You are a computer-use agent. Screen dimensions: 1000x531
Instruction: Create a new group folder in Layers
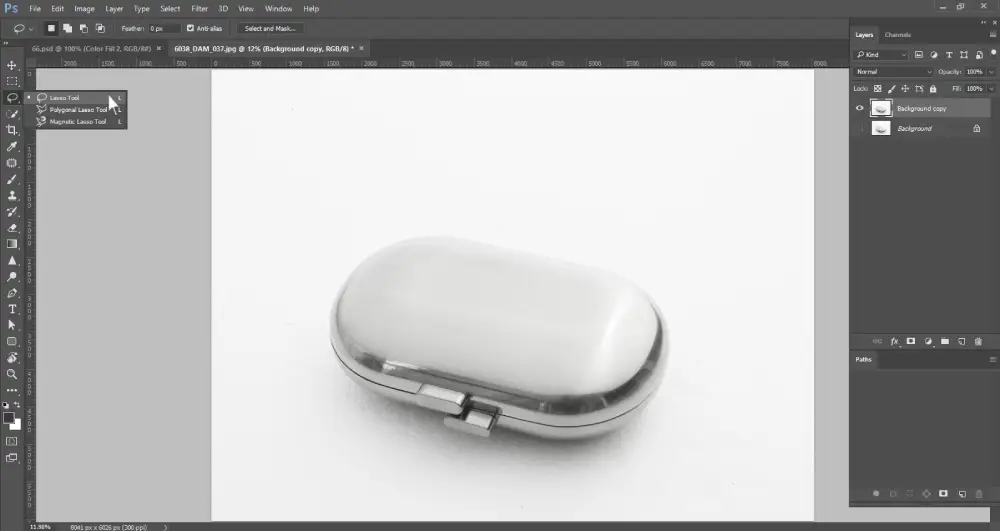point(945,342)
